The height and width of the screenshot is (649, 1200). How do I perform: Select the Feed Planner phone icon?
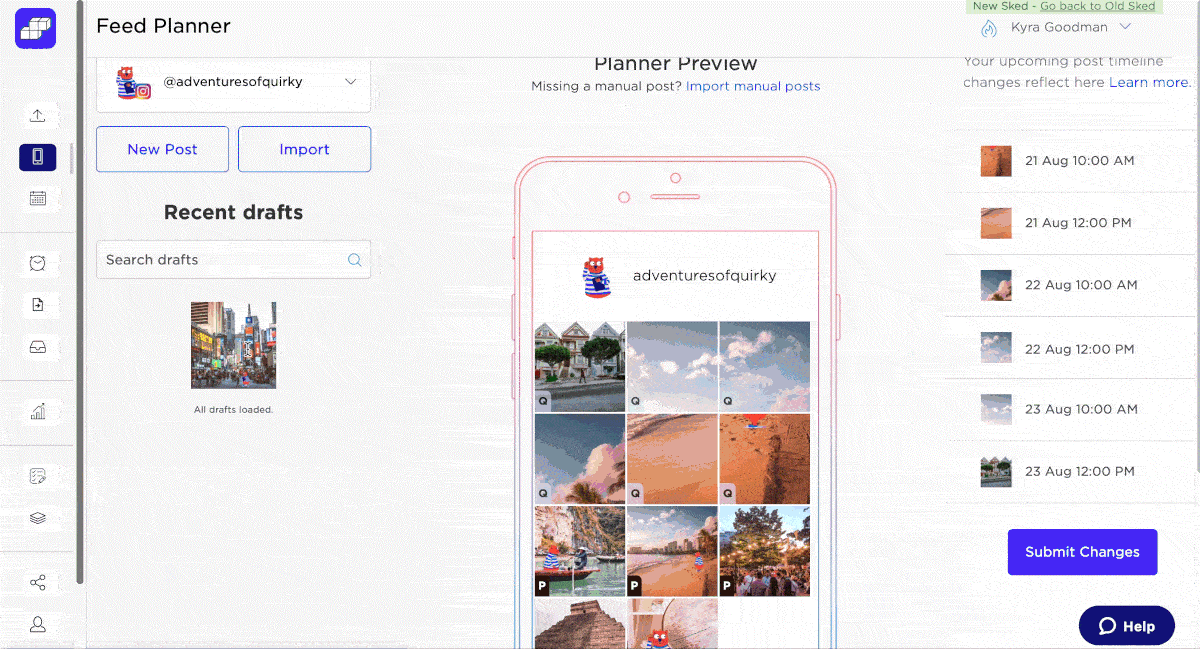(38, 157)
